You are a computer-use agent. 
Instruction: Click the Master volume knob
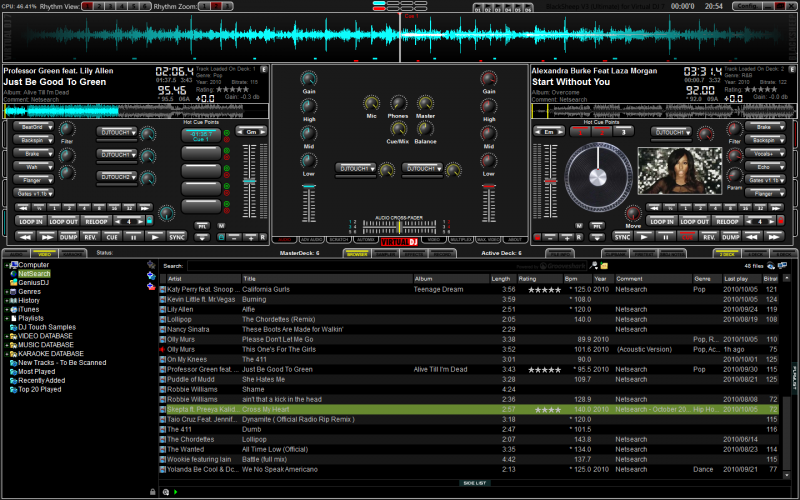425,104
